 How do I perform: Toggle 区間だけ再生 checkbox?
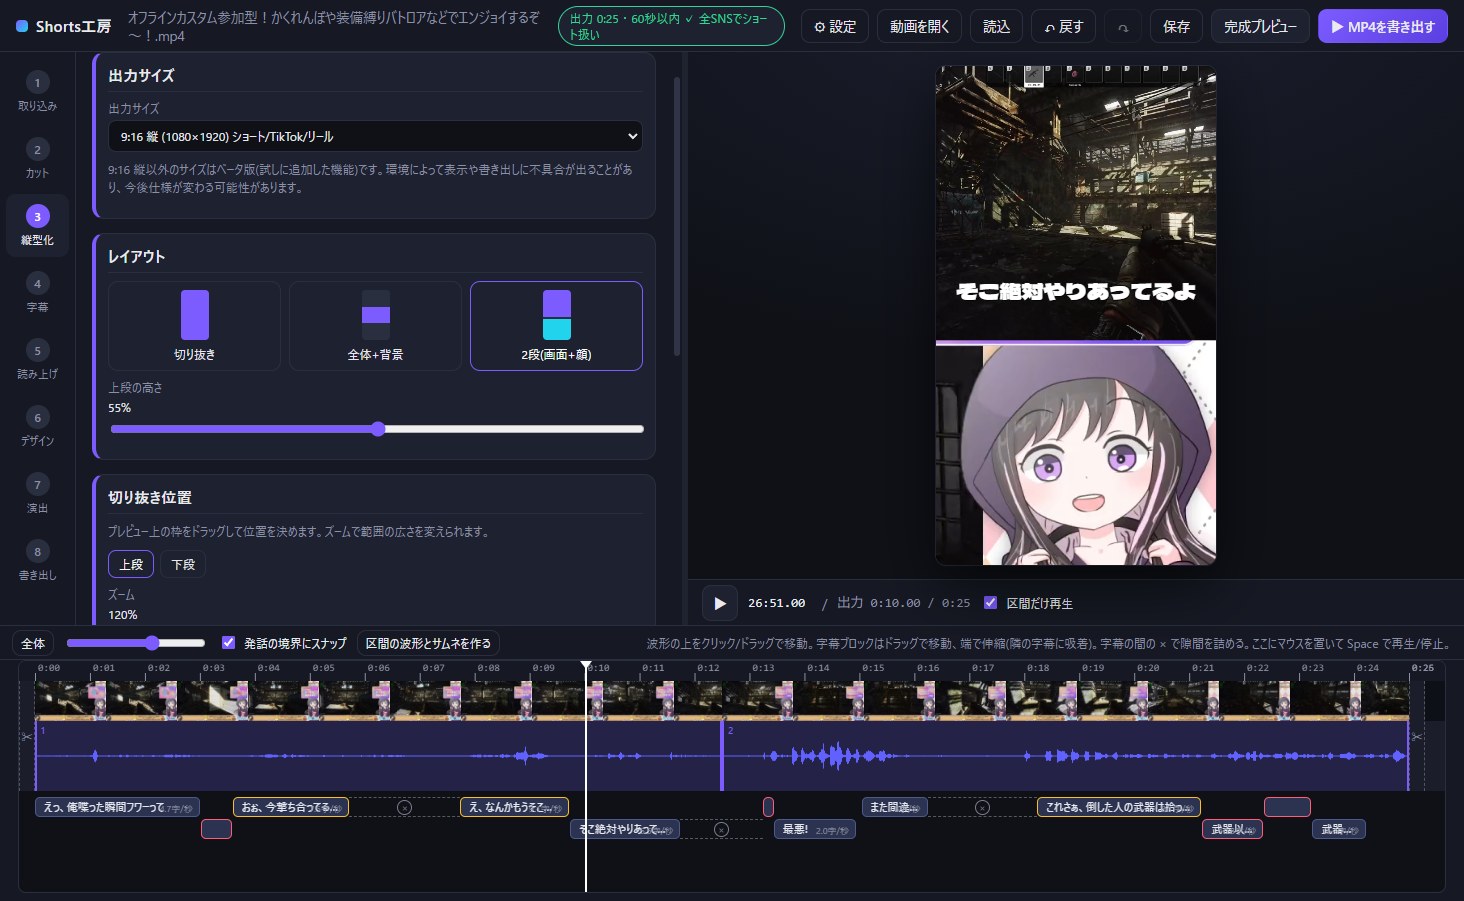coord(990,603)
